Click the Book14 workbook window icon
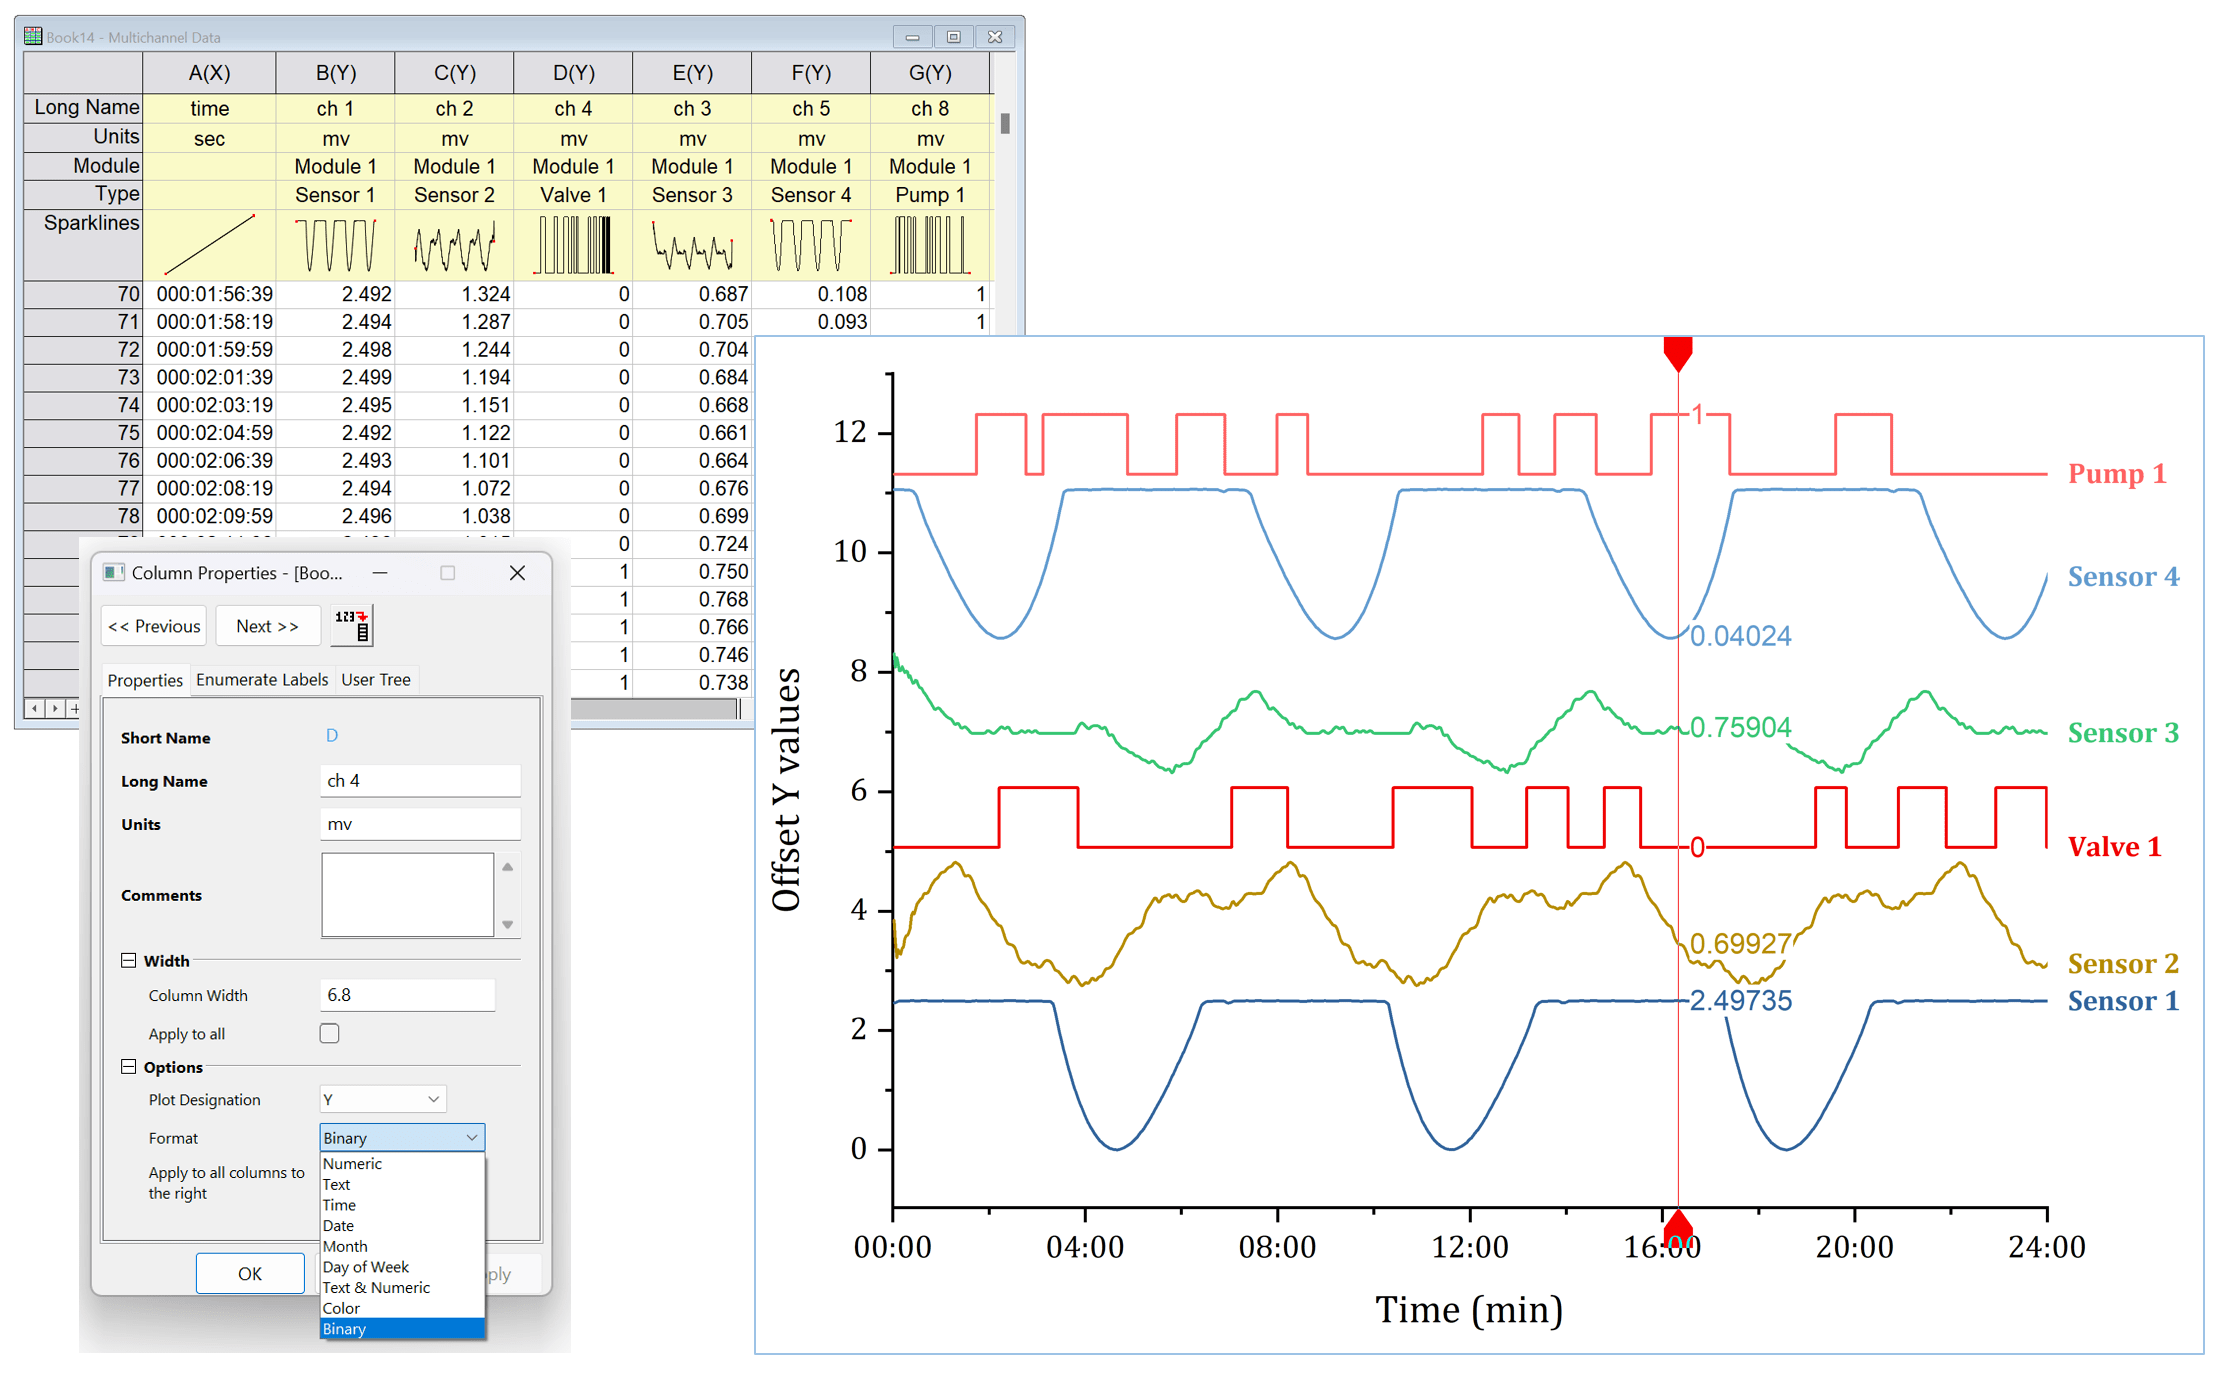This screenshot has width=2221, height=1381. pos(33,37)
